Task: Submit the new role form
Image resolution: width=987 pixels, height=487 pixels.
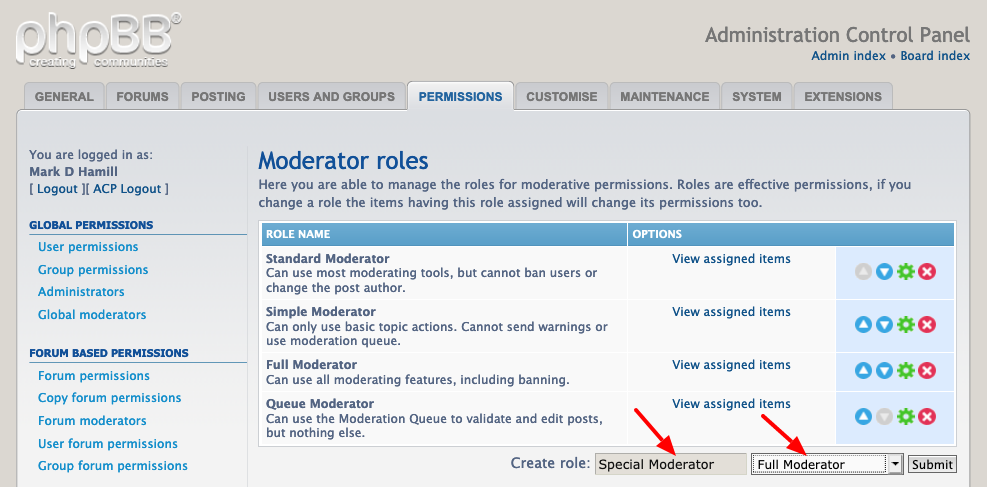Action: click(932, 464)
